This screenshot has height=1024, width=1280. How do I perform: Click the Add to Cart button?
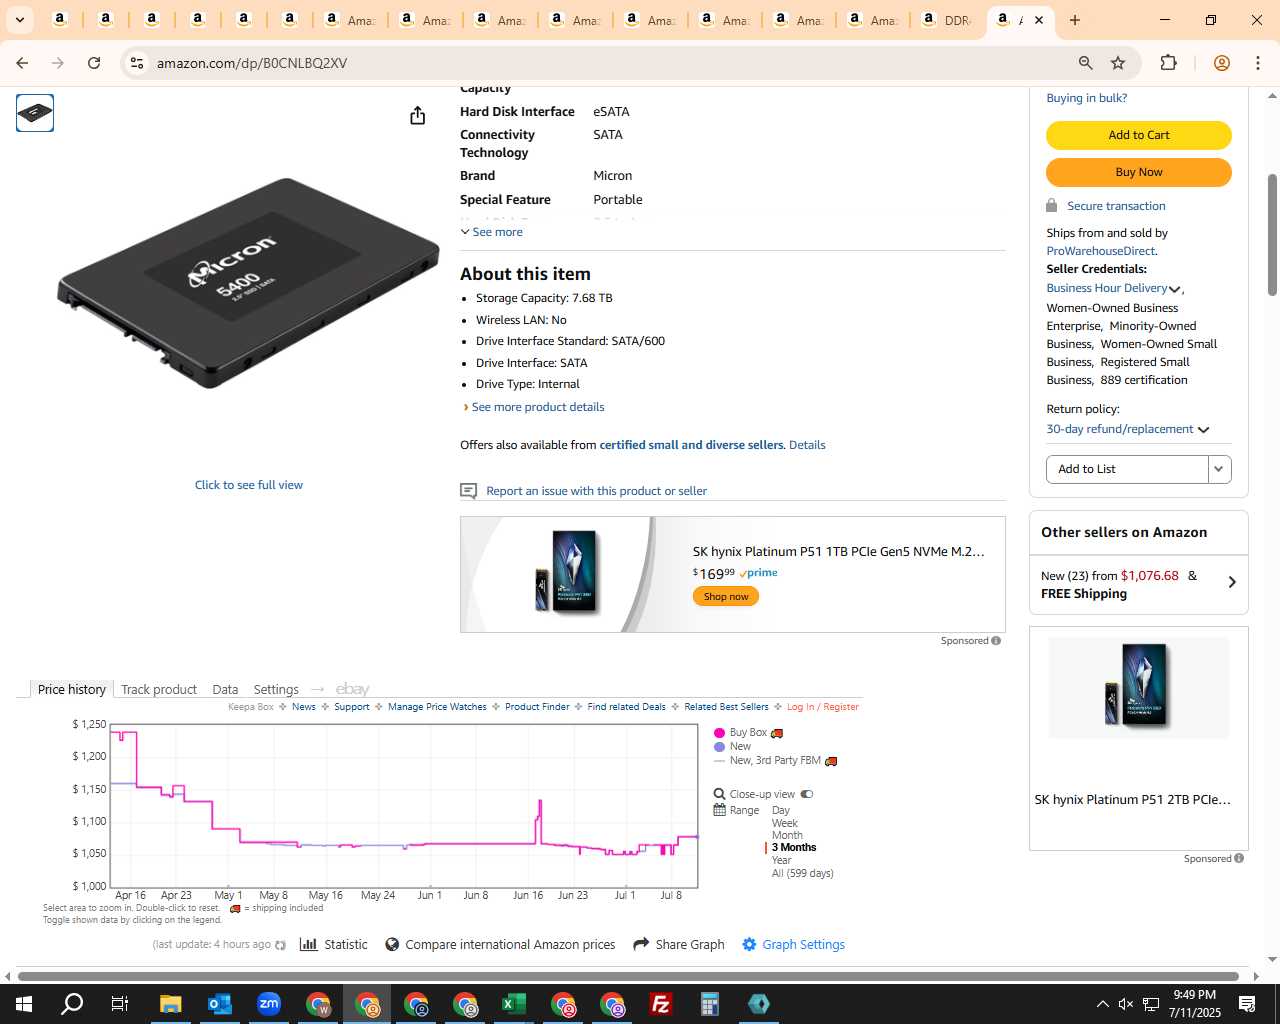click(x=1139, y=135)
